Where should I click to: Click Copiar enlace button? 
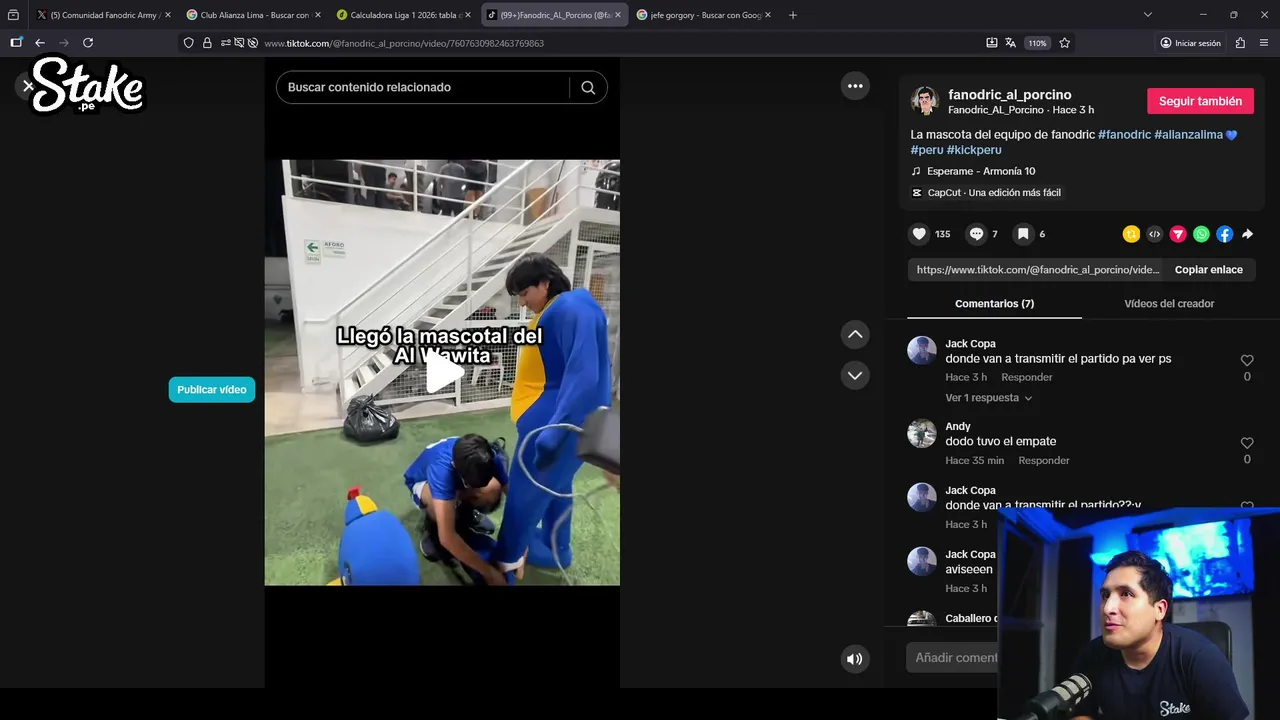[1209, 270]
